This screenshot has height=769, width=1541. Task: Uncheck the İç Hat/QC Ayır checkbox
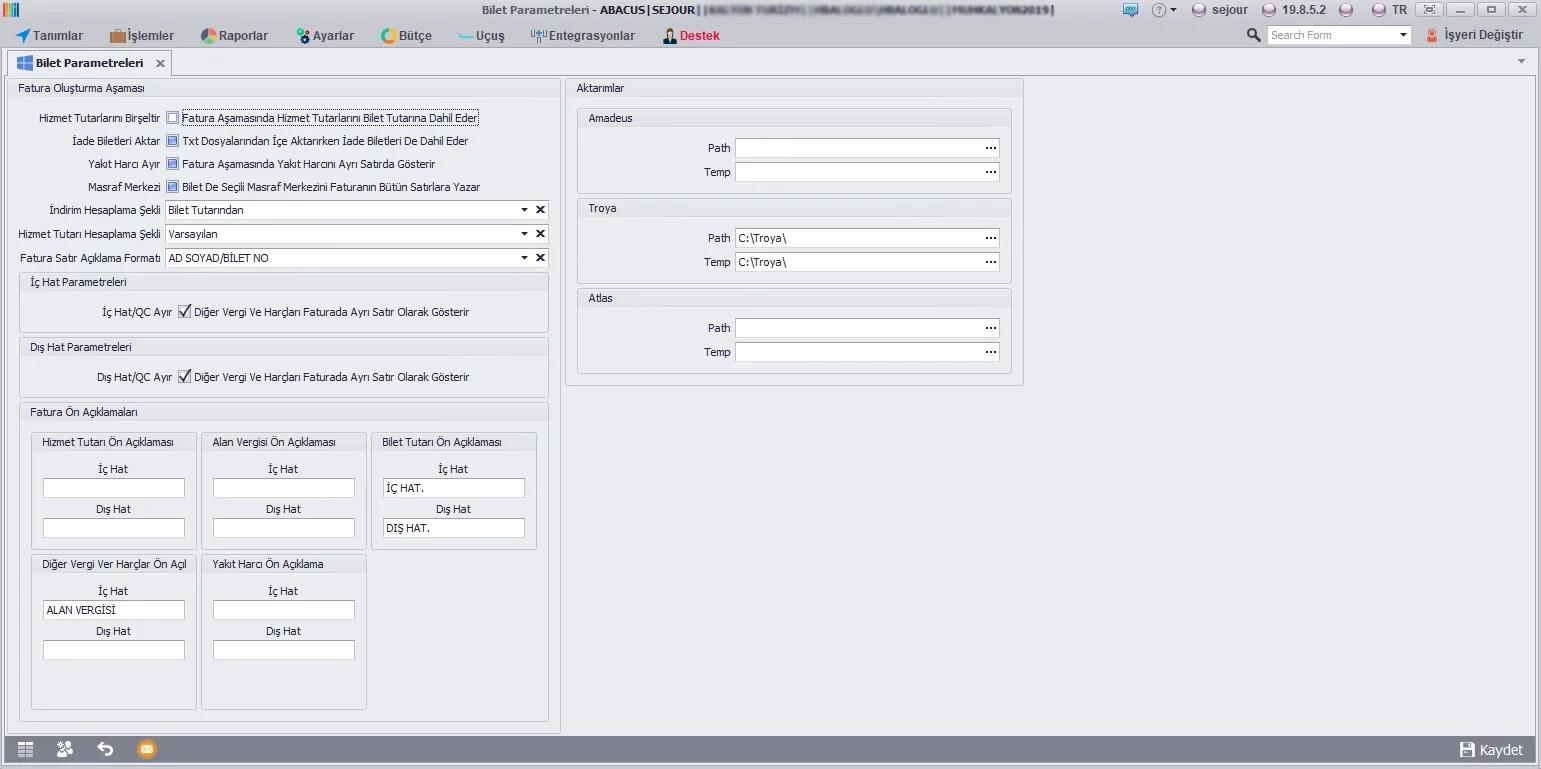click(x=184, y=312)
